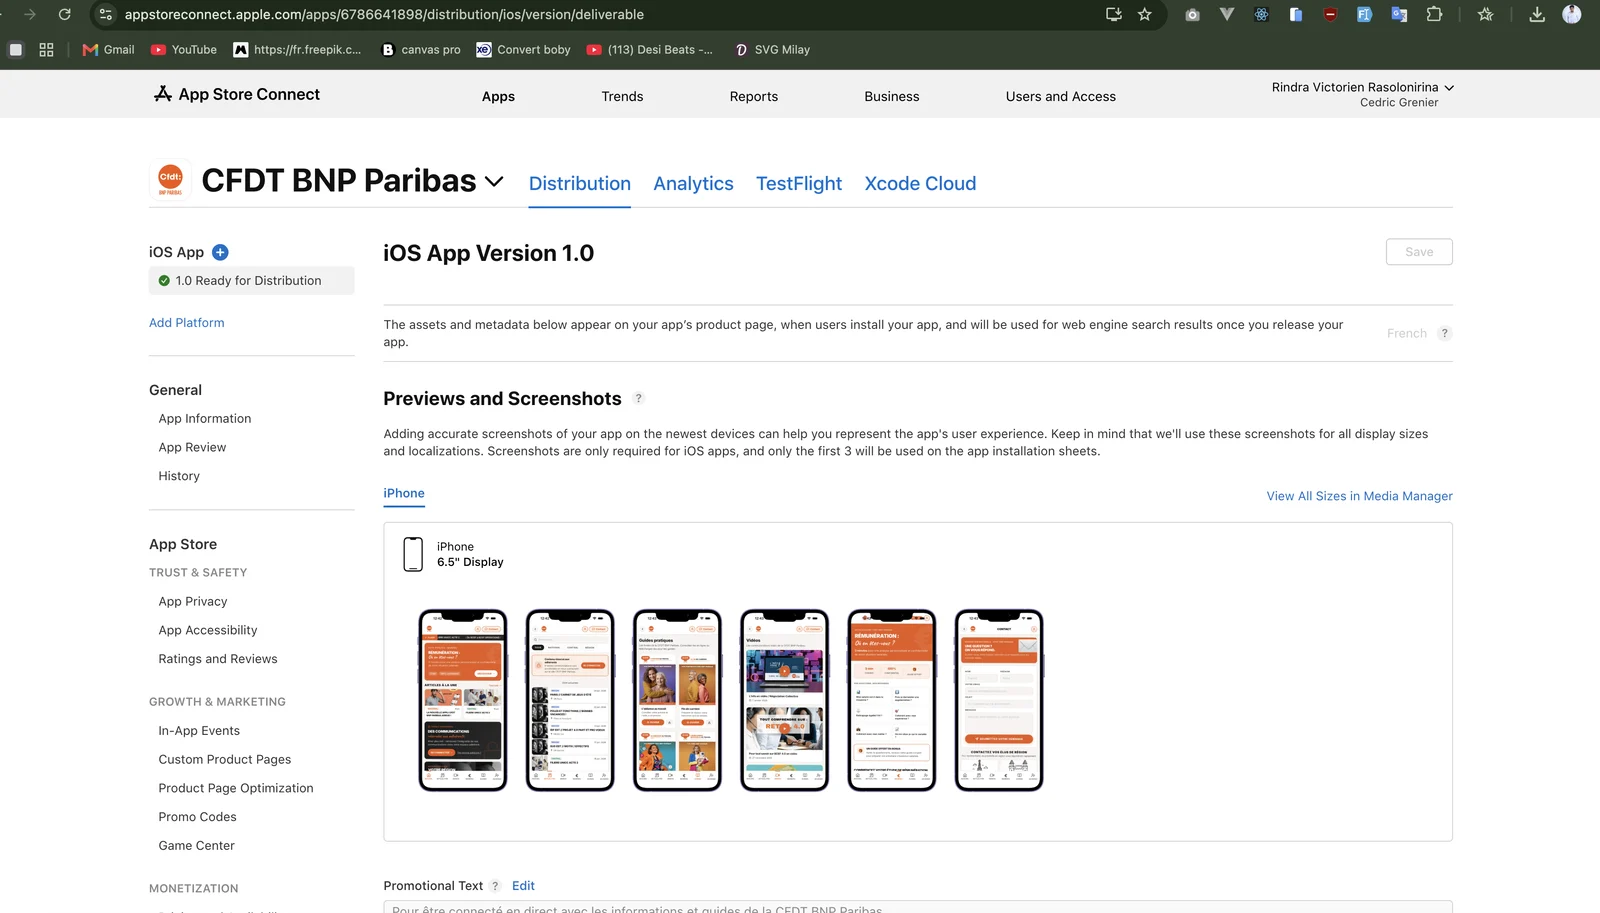Open the Reports menu

[x=754, y=96]
